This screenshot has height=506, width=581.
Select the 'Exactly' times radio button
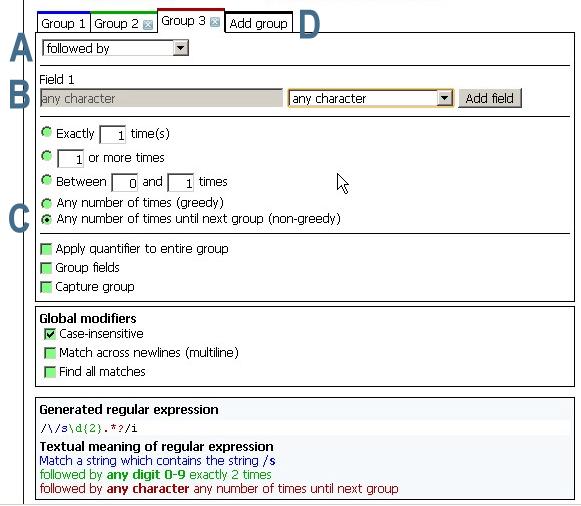(46, 132)
